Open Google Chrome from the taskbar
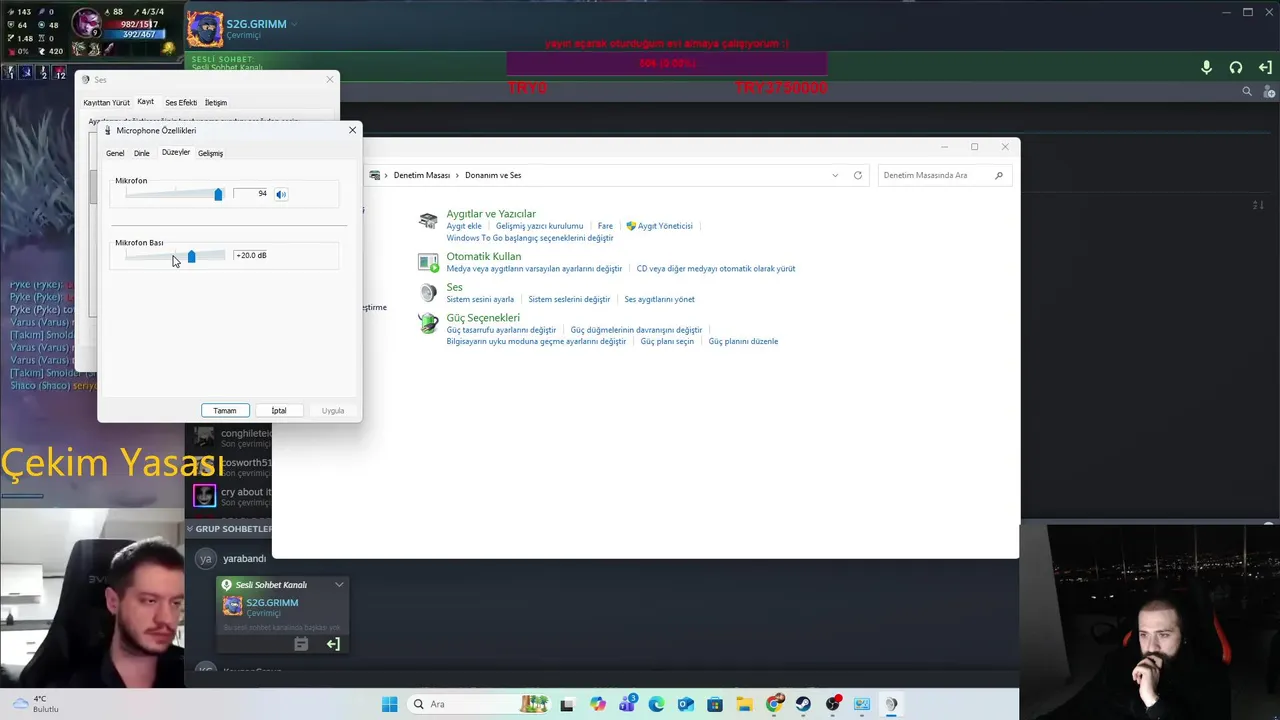 tap(774, 704)
